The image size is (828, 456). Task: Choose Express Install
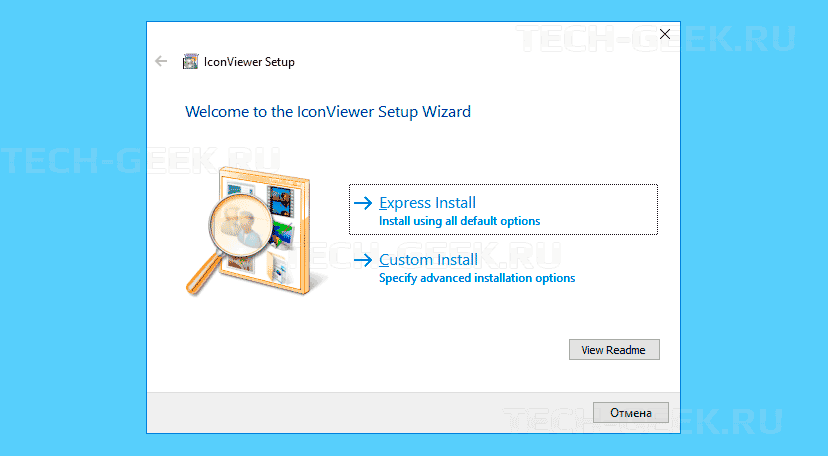(x=427, y=203)
